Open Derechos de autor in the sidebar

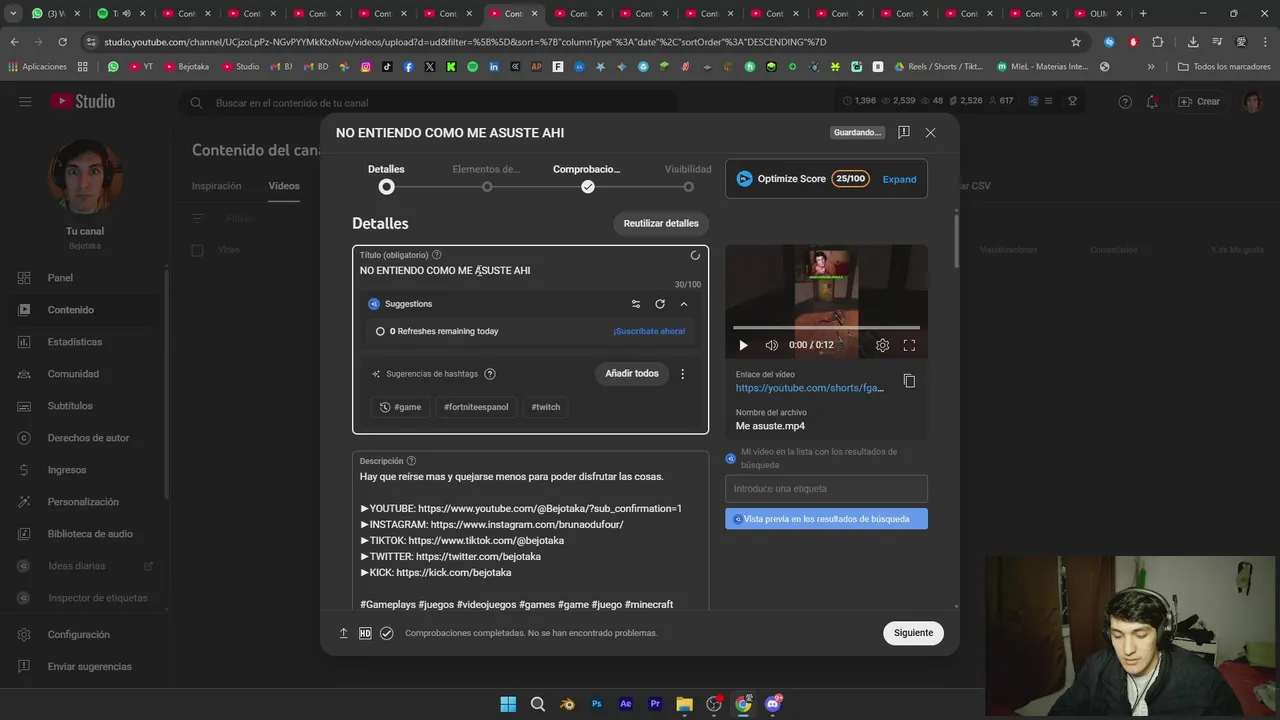point(84,438)
